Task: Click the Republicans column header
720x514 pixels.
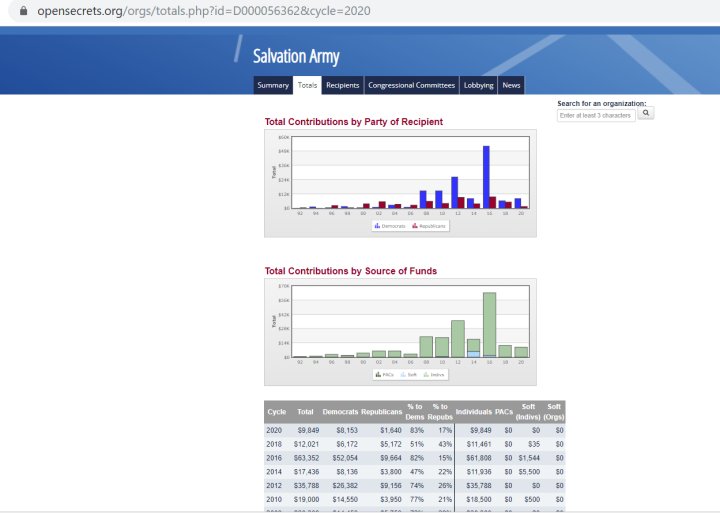Action: 382,412
